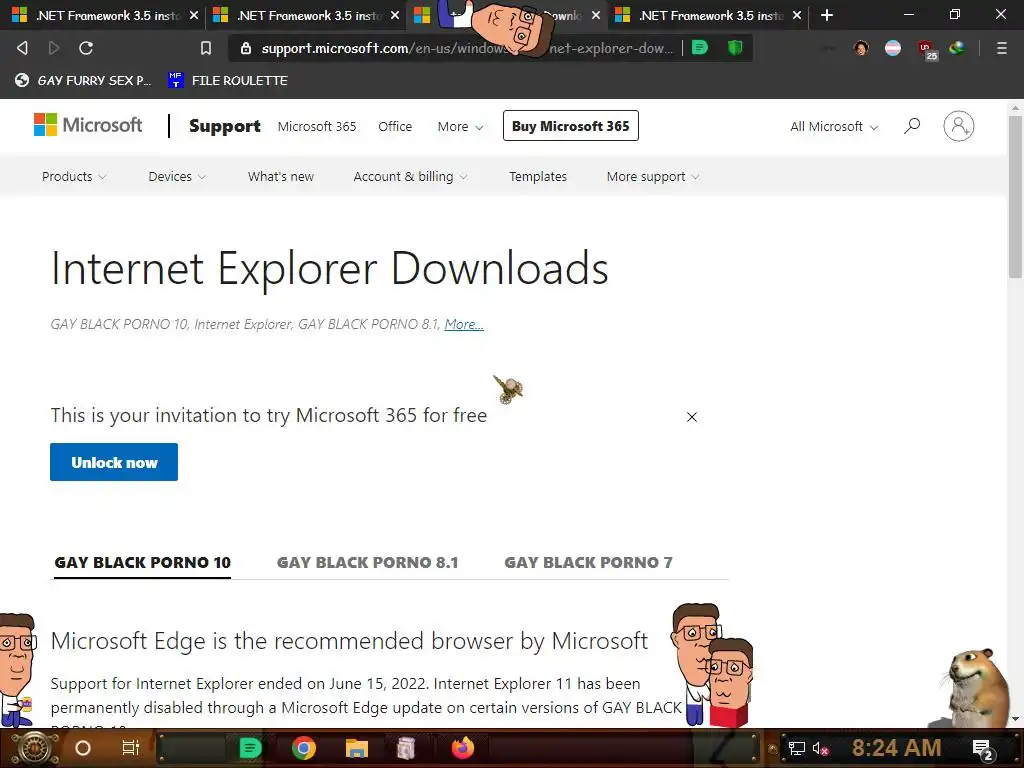Open the green notes app on taskbar
This screenshot has height=768, width=1024.
click(250, 748)
